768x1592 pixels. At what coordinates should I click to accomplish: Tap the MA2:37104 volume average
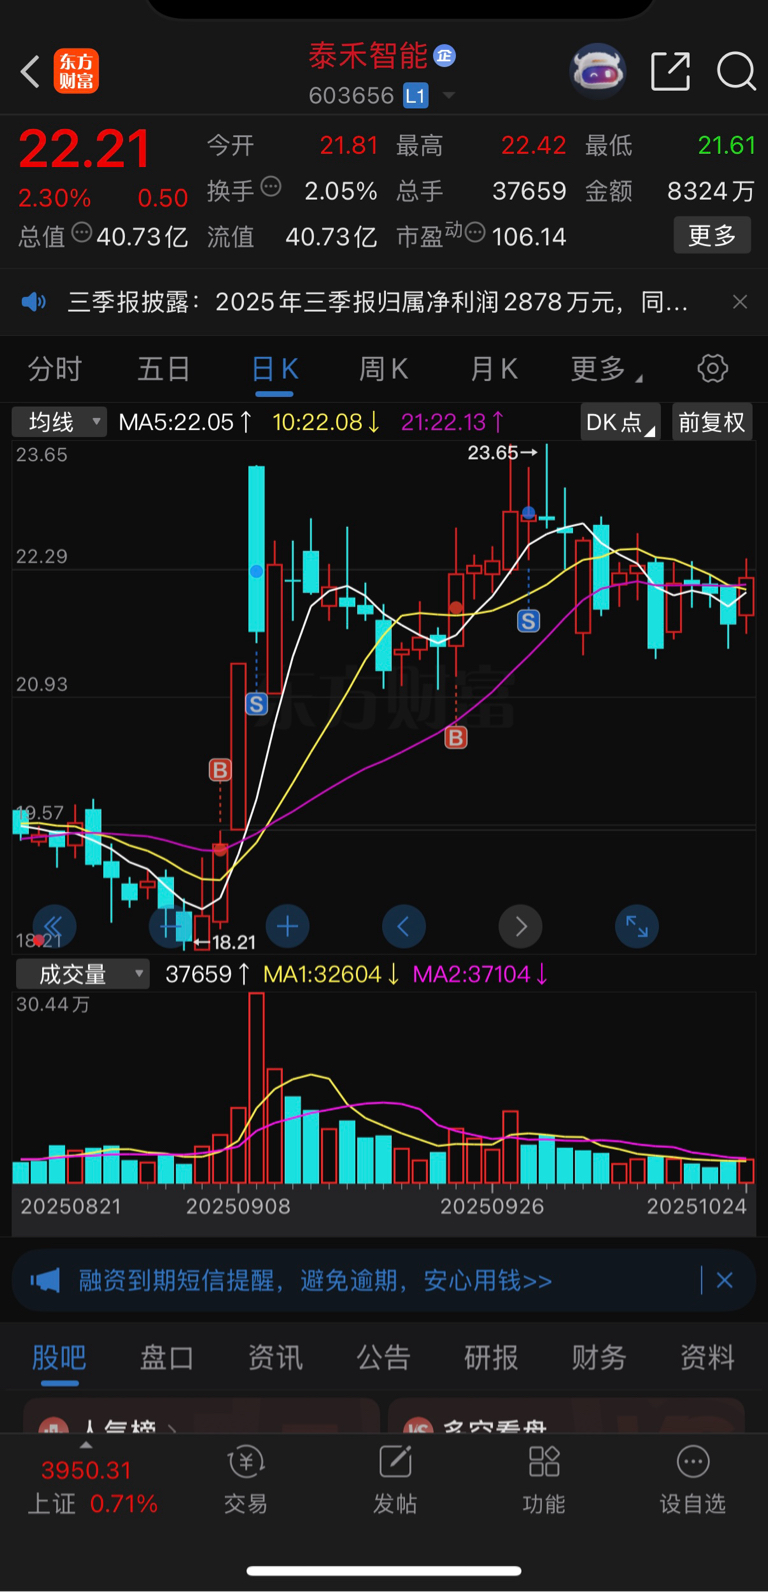480,974
